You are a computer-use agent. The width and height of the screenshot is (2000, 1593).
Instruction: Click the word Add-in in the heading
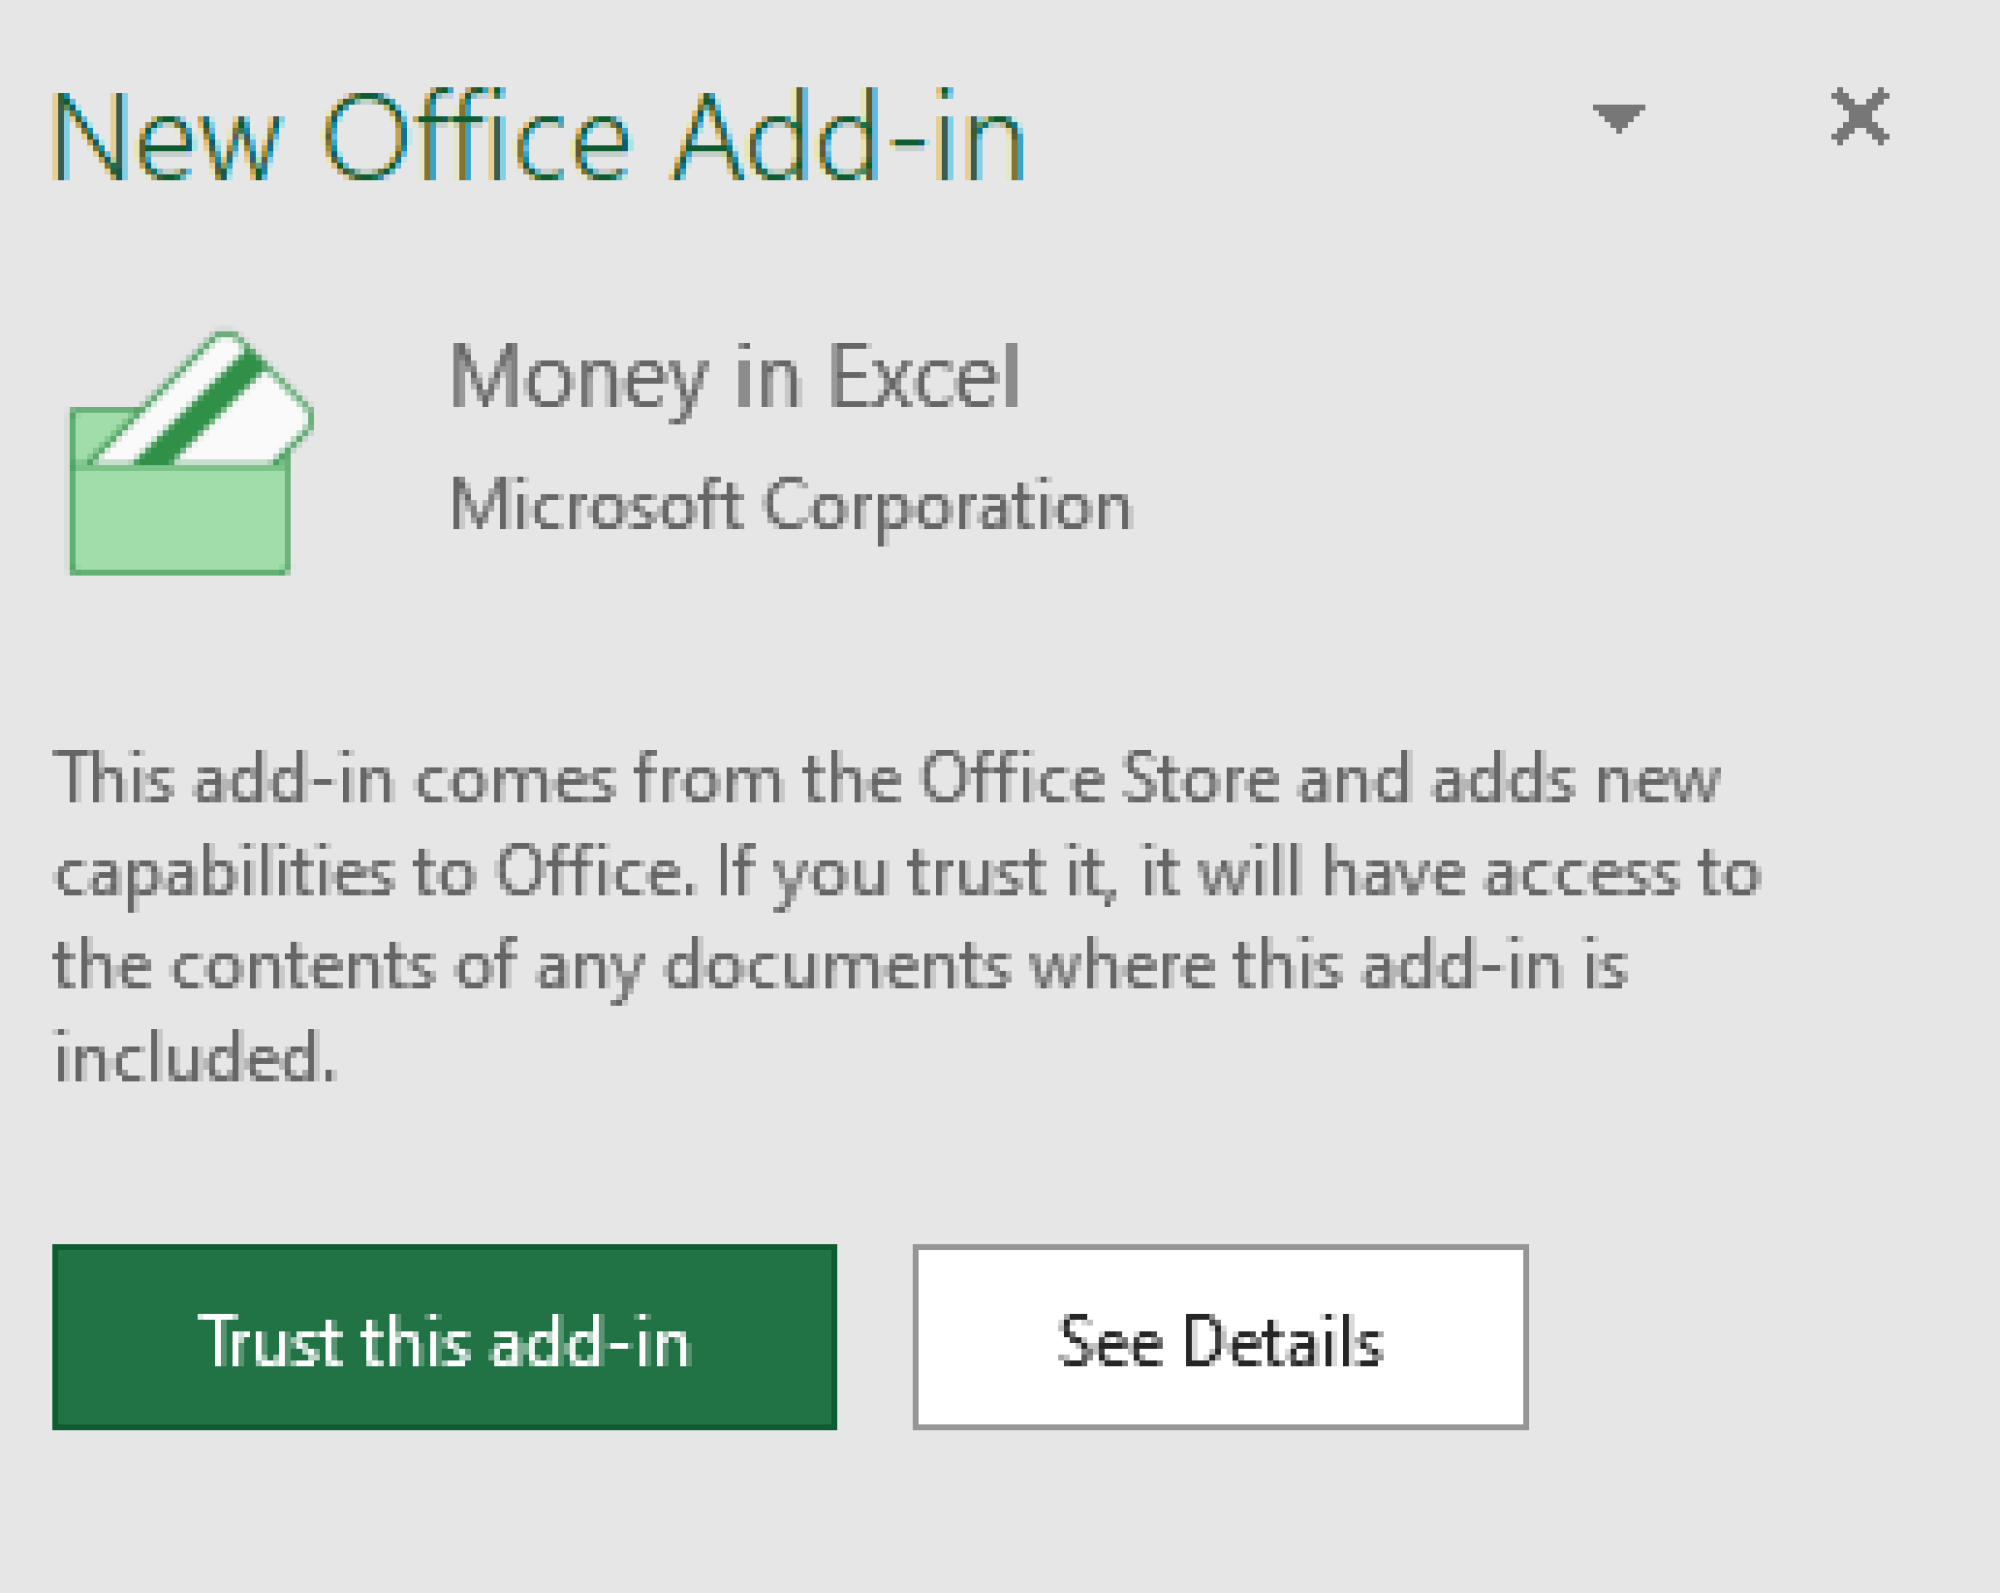850,137
